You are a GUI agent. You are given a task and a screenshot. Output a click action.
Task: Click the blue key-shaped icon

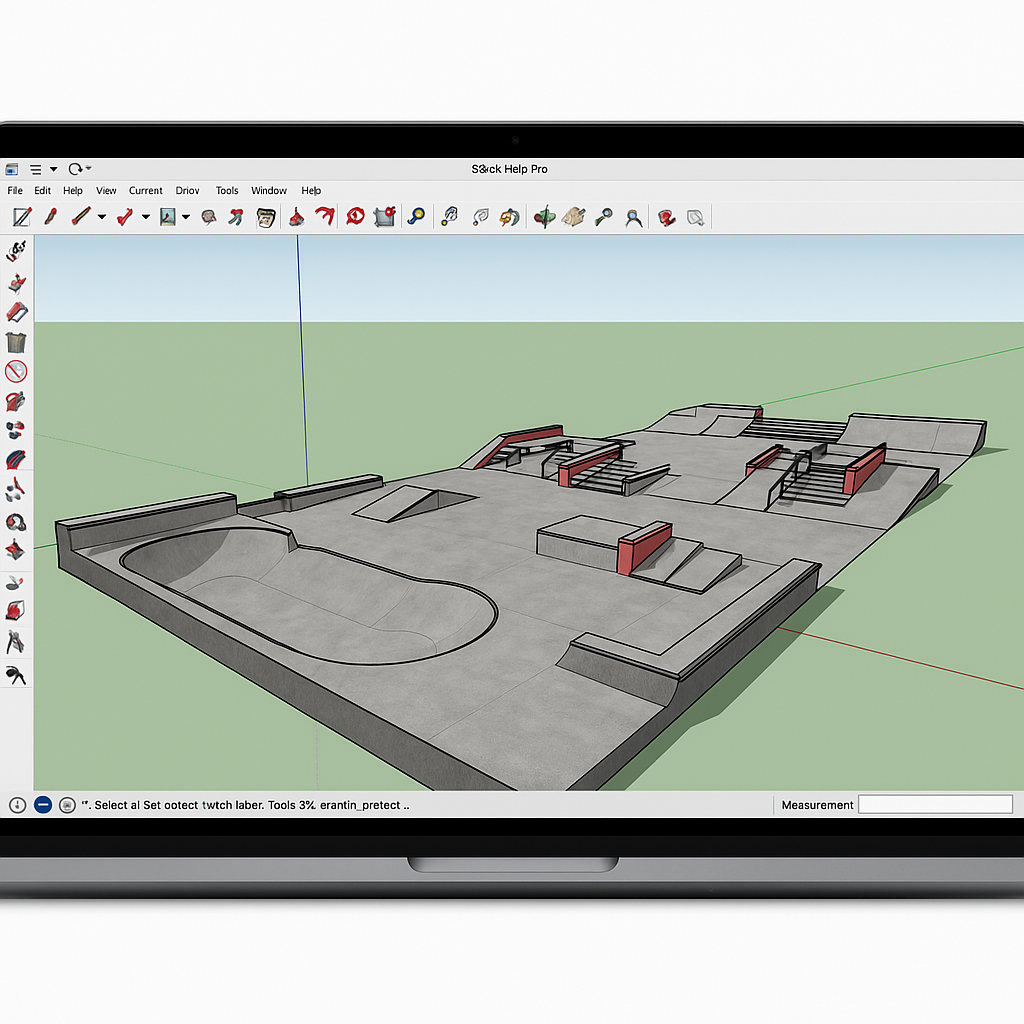coord(449,216)
